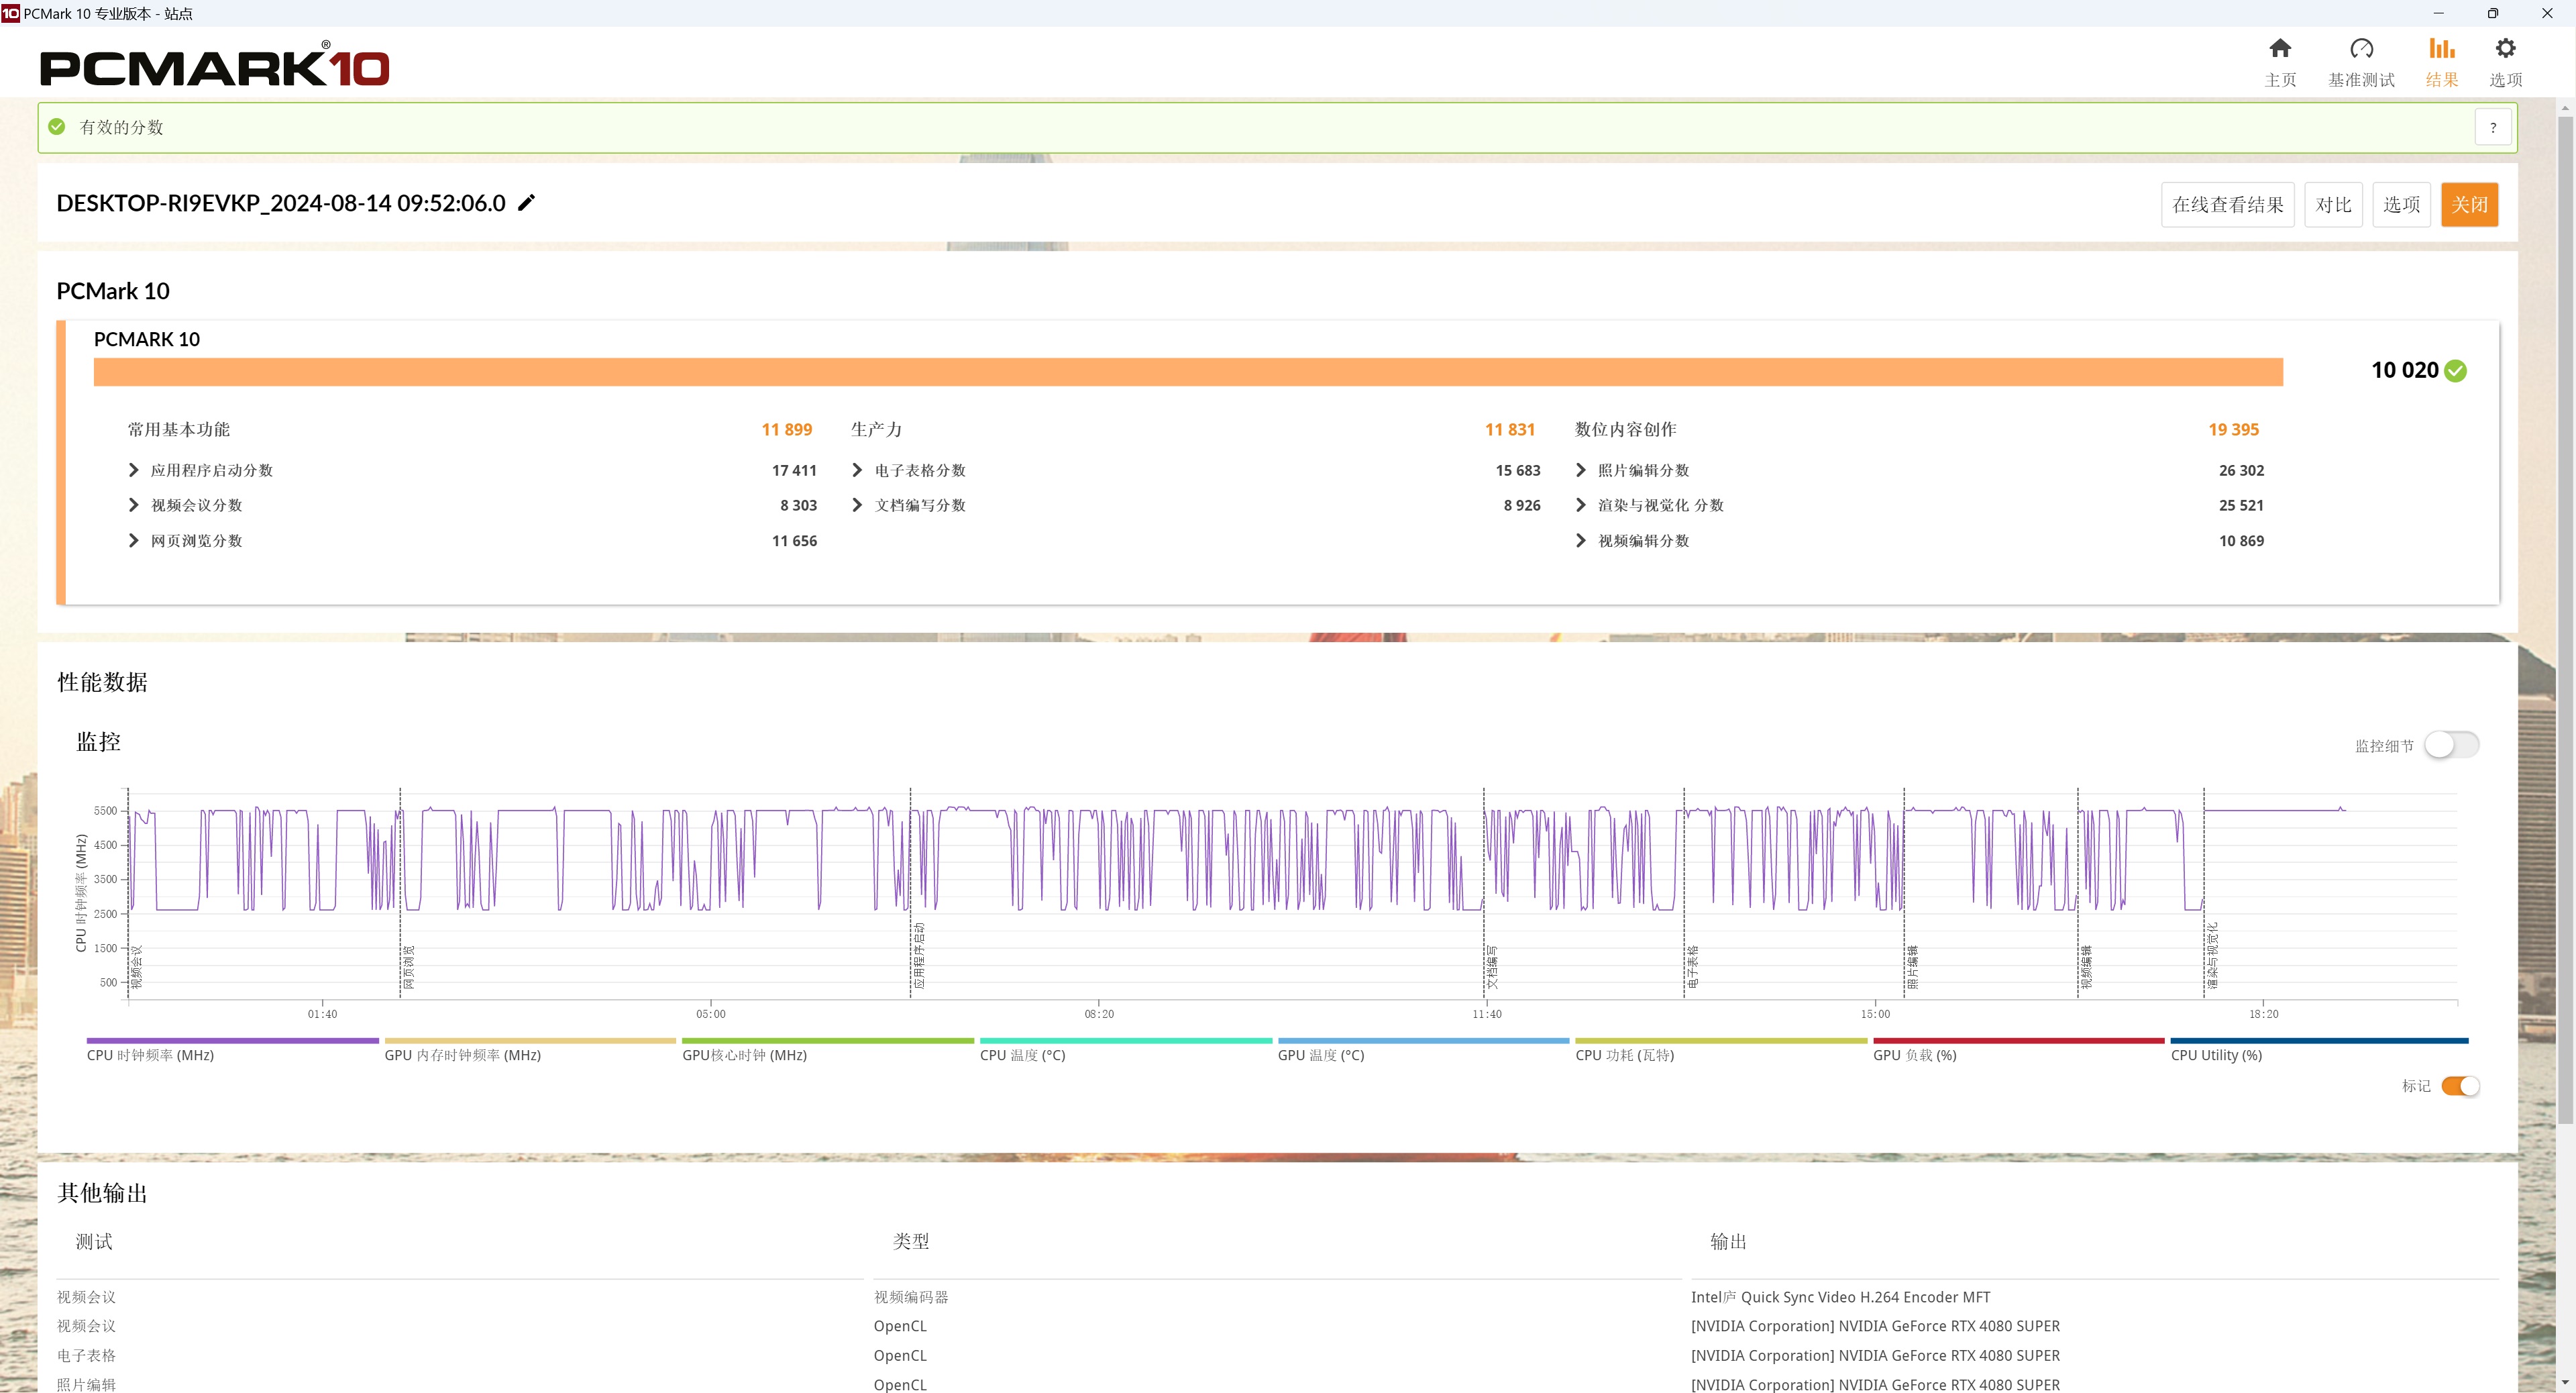Click the 视频编码器 type cell

click(911, 1297)
